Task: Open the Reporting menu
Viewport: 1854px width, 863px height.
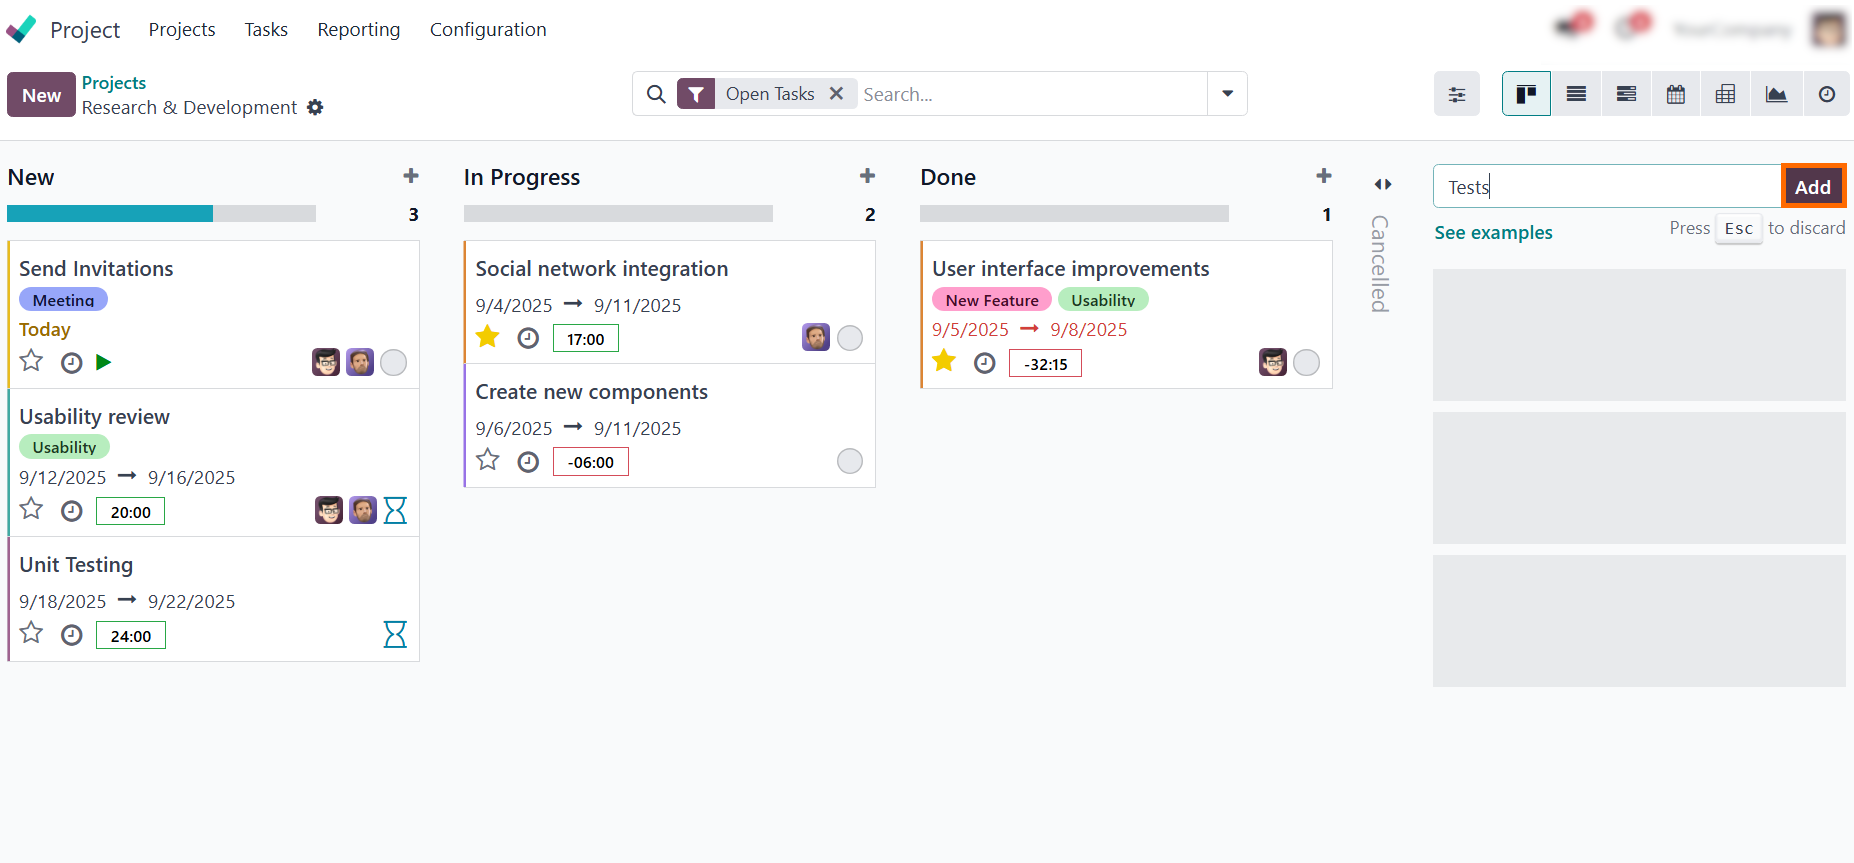Action: (x=358, y=29)
